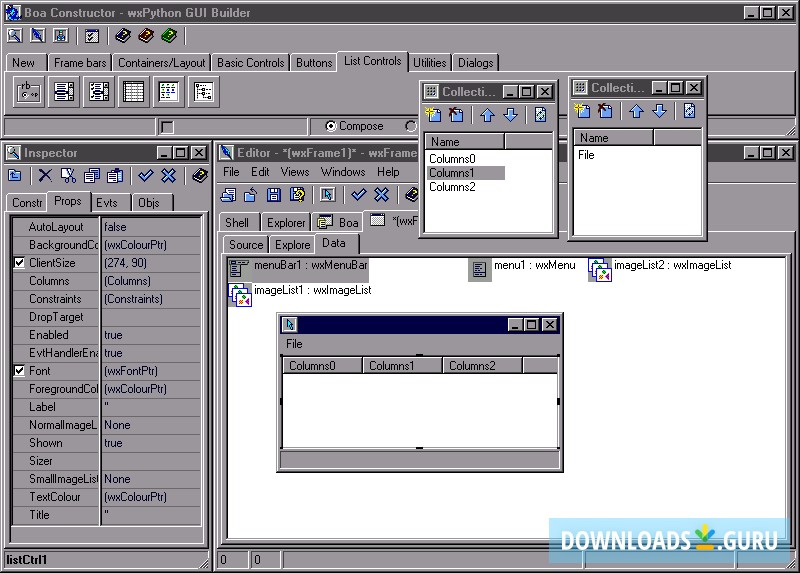Open the Containers/Layout palette tab
This screenshot has width=800, height=573.
pyautogui.click(x=161, y=63)
